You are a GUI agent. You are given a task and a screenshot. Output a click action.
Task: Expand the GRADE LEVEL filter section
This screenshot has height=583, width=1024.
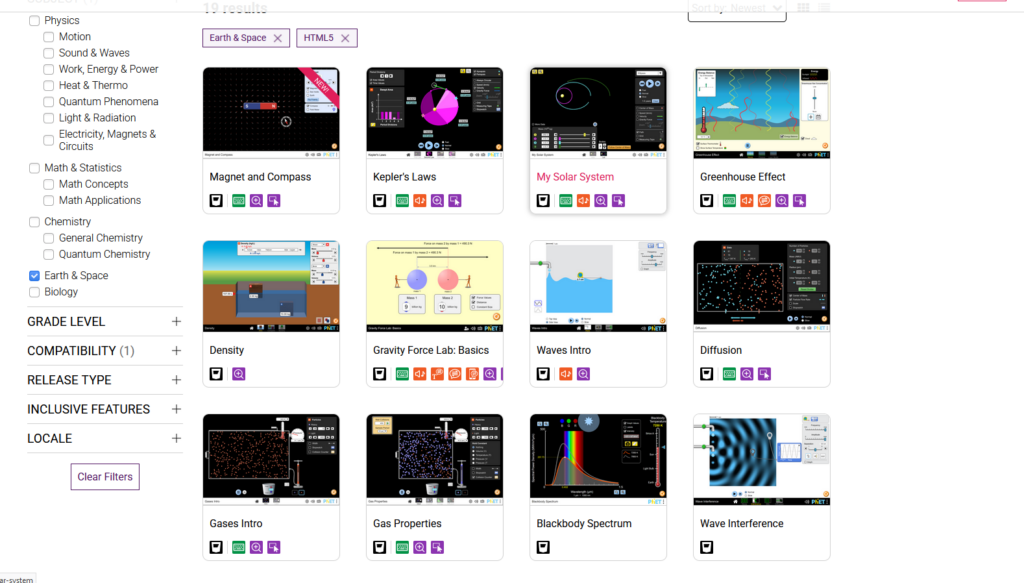pyautogui.click(x=176, y=322)
